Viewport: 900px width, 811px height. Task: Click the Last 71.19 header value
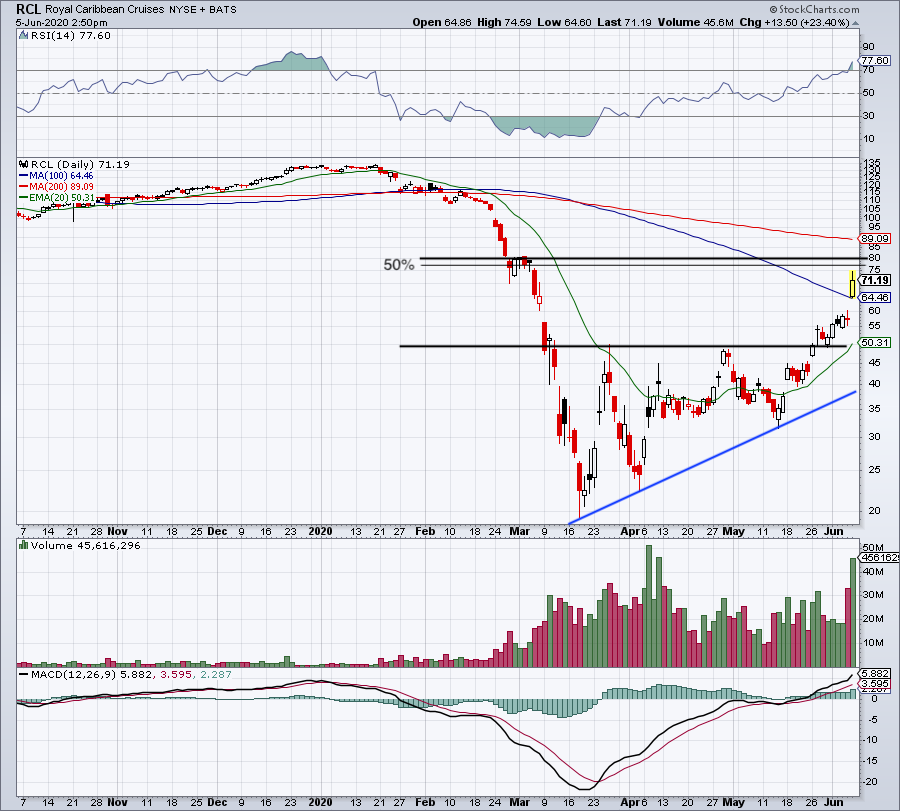(624, 22)
